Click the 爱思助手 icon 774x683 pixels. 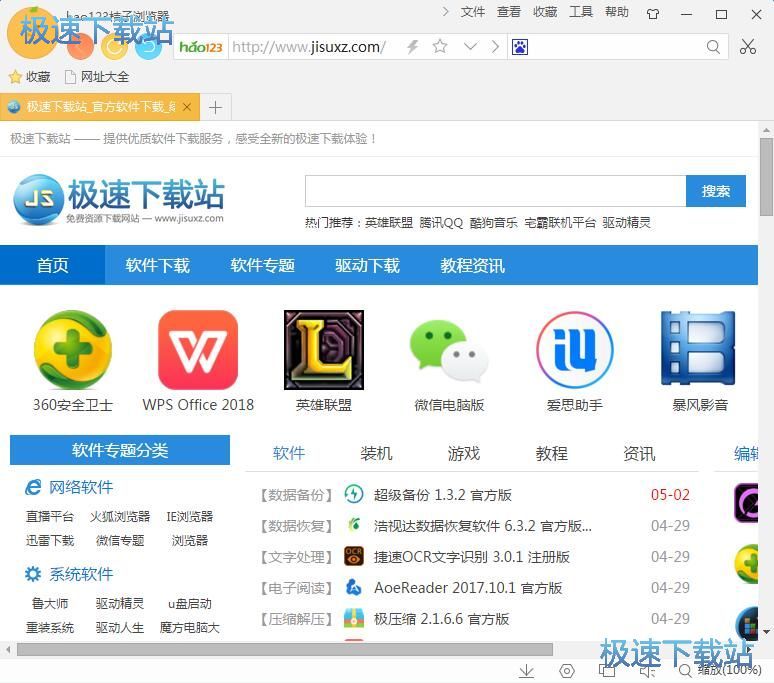click(x=575, y=350)
